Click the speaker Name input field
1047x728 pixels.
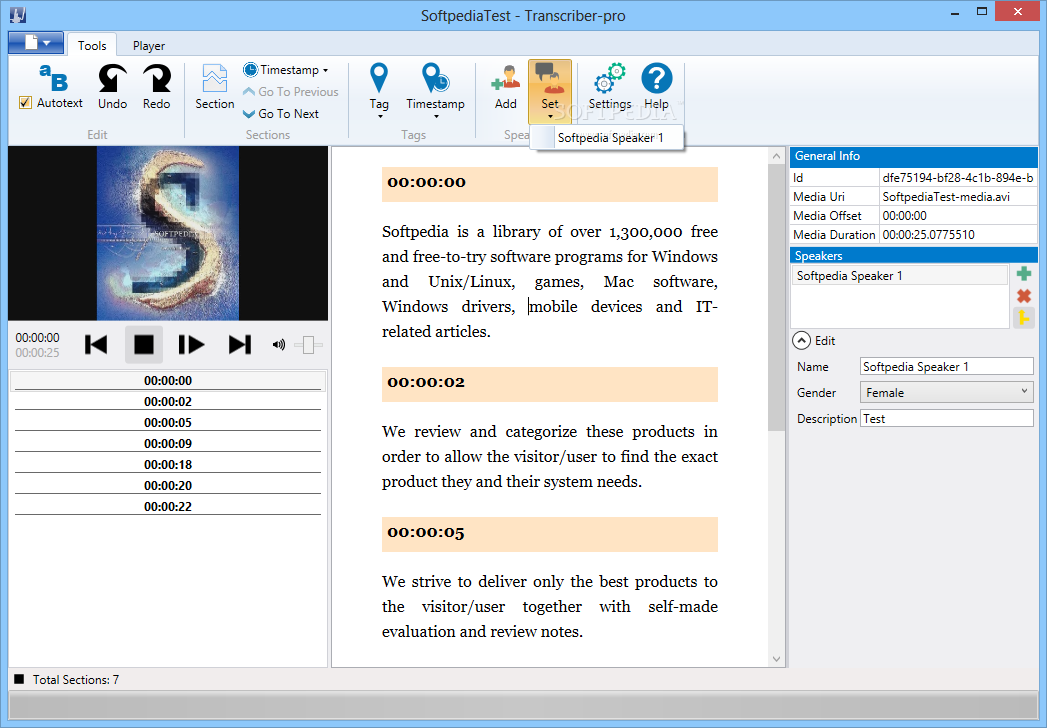946,366
